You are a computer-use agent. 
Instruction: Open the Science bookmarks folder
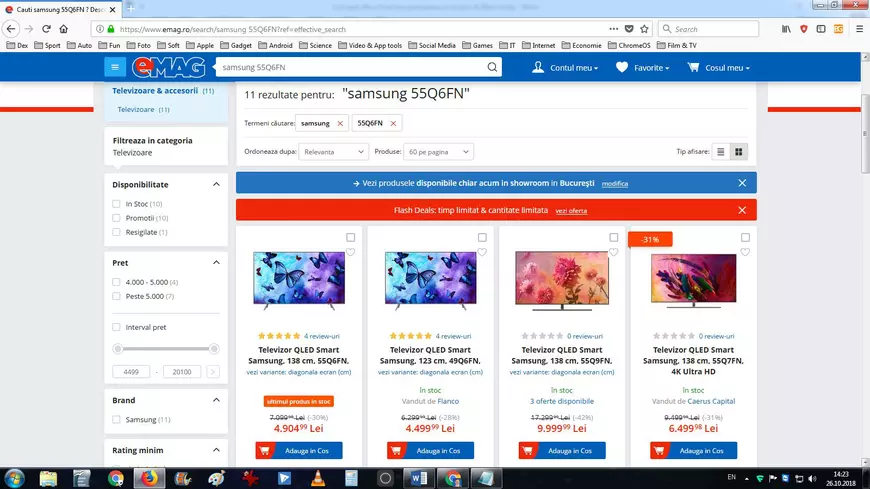315,46
